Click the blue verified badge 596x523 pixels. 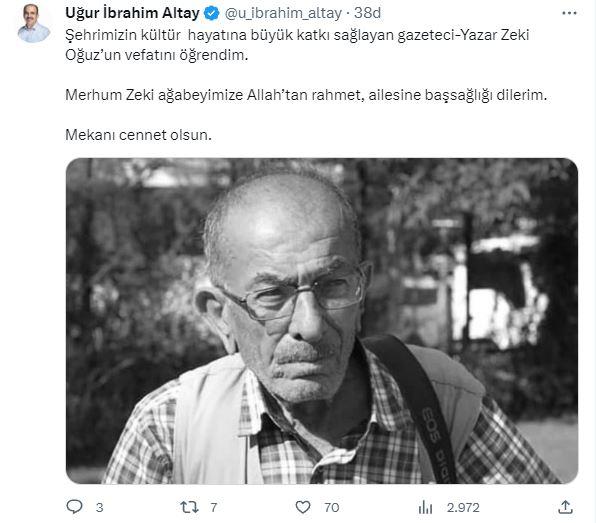click(211, 14)
